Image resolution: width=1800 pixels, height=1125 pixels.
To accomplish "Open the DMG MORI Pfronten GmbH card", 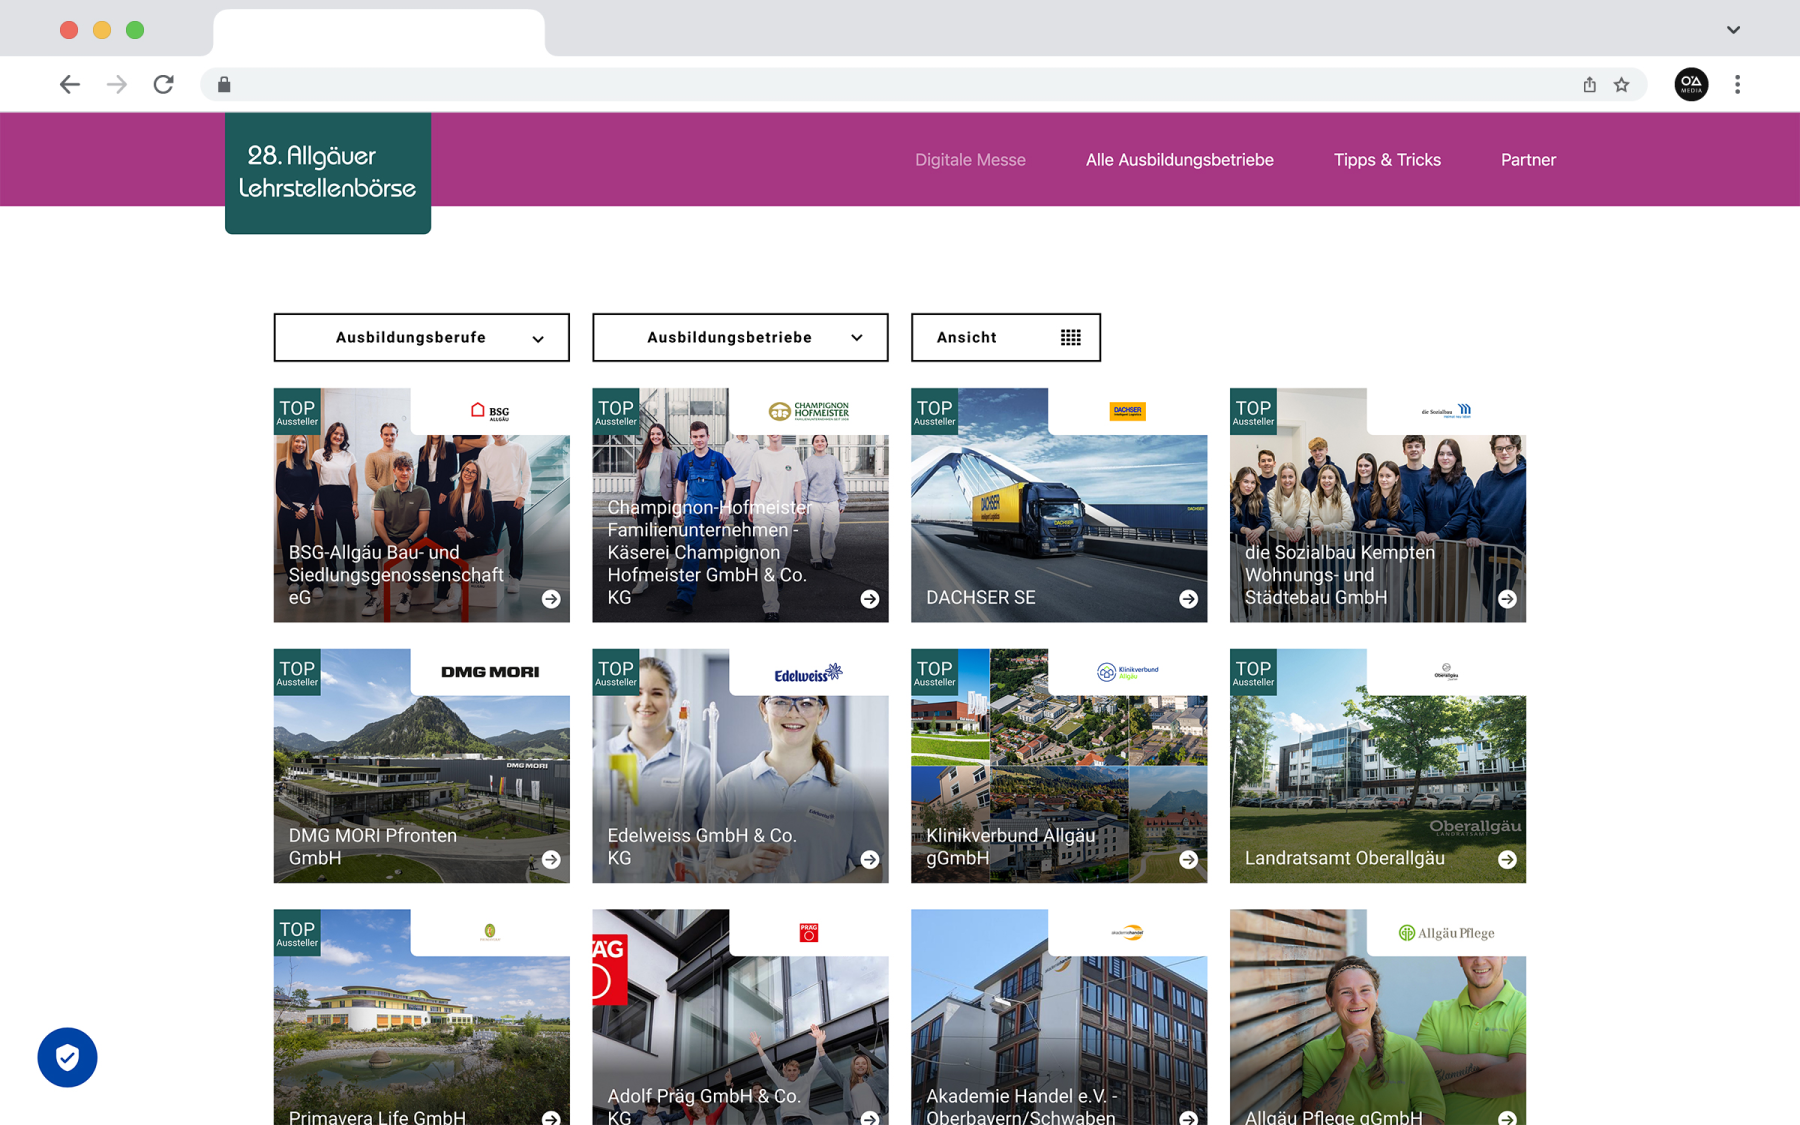I will tap(422, 766).
